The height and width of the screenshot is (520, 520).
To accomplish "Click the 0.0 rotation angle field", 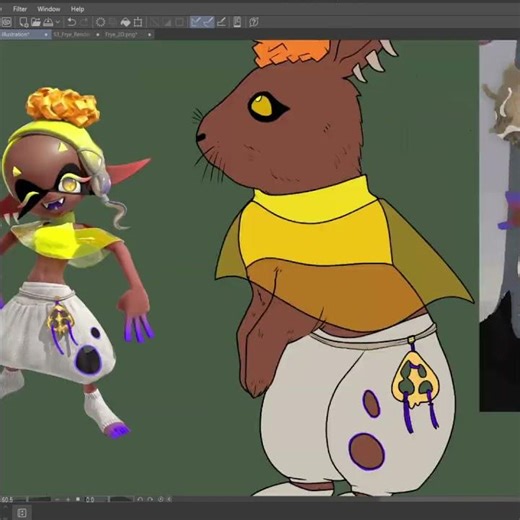I will tap(90, 500).
